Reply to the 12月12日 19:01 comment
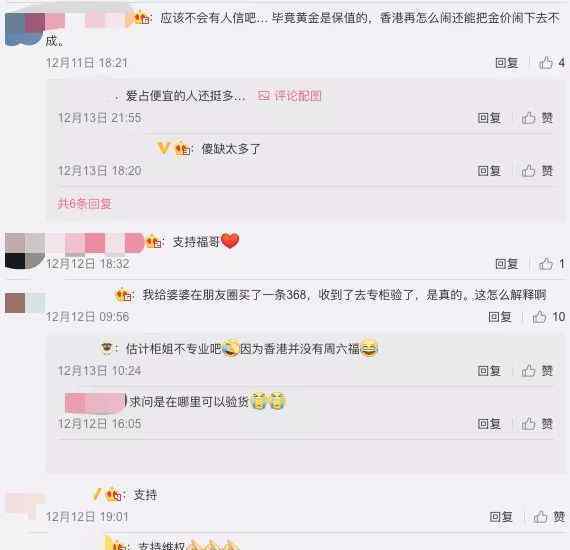The image size is (570, 550). click(501, 517)
